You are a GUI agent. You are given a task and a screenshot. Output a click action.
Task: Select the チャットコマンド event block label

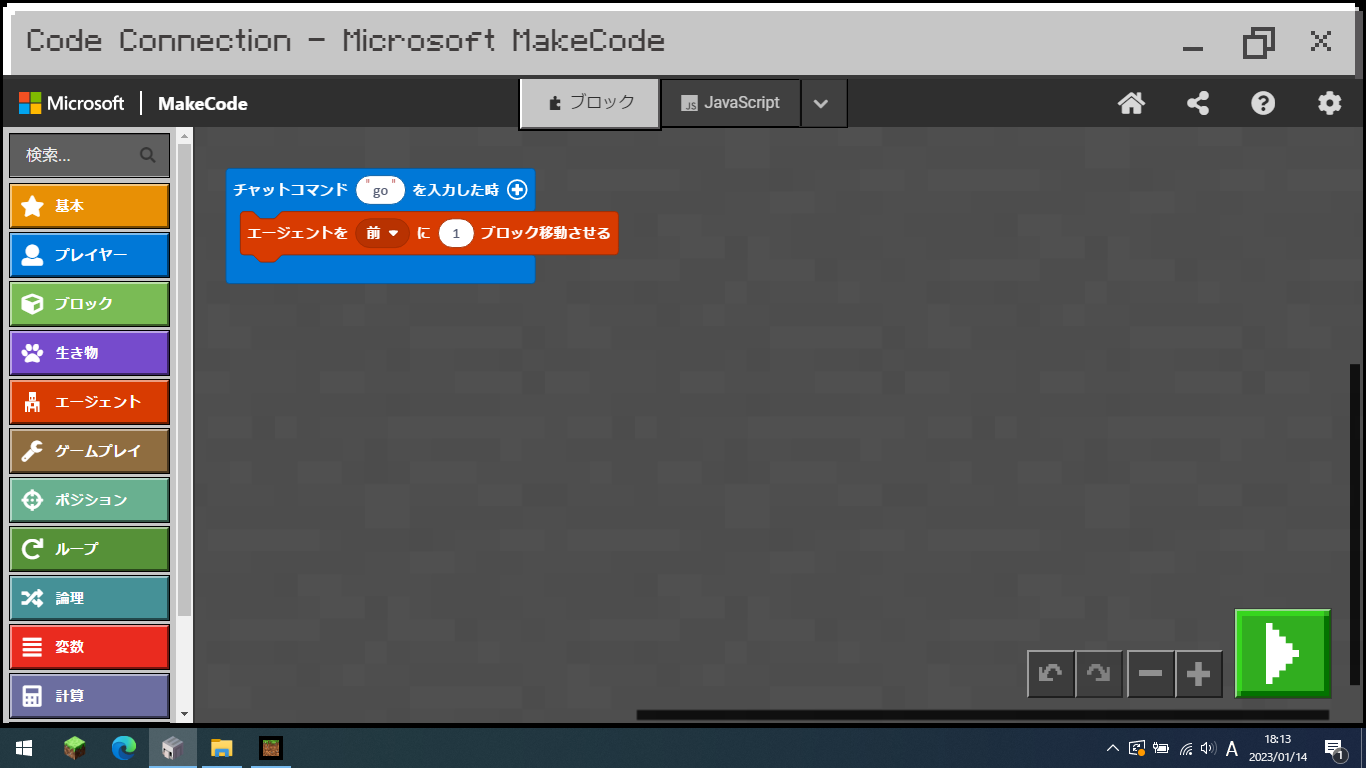(x=290, y=190)
